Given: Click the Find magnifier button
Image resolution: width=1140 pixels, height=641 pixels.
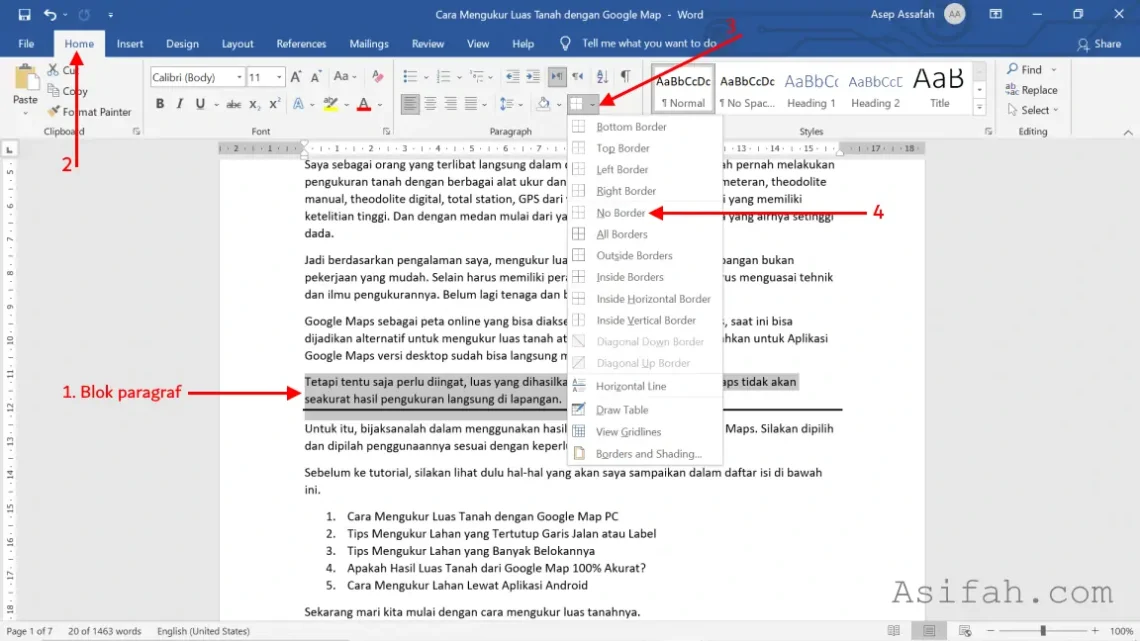Looking at the screenshot, I should tap(1025, 70).
